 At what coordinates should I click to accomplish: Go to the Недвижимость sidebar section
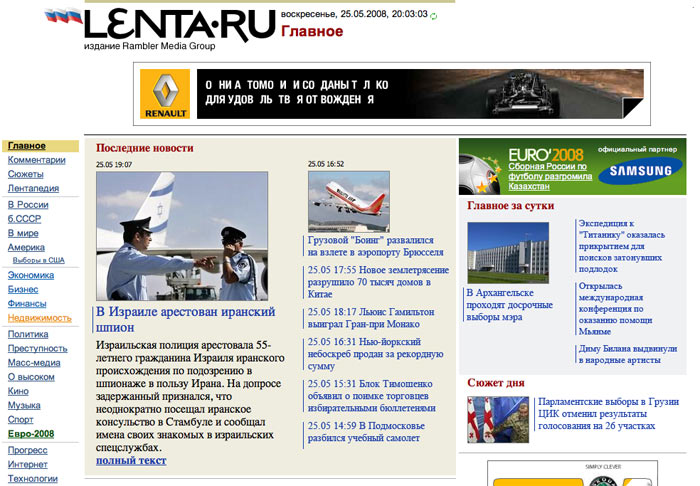coord(40,317)
